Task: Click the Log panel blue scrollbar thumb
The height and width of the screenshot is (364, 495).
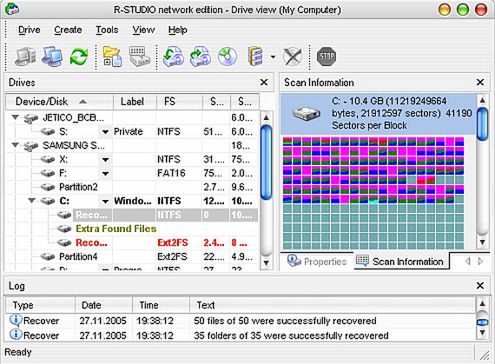Action: click(482, 322)
